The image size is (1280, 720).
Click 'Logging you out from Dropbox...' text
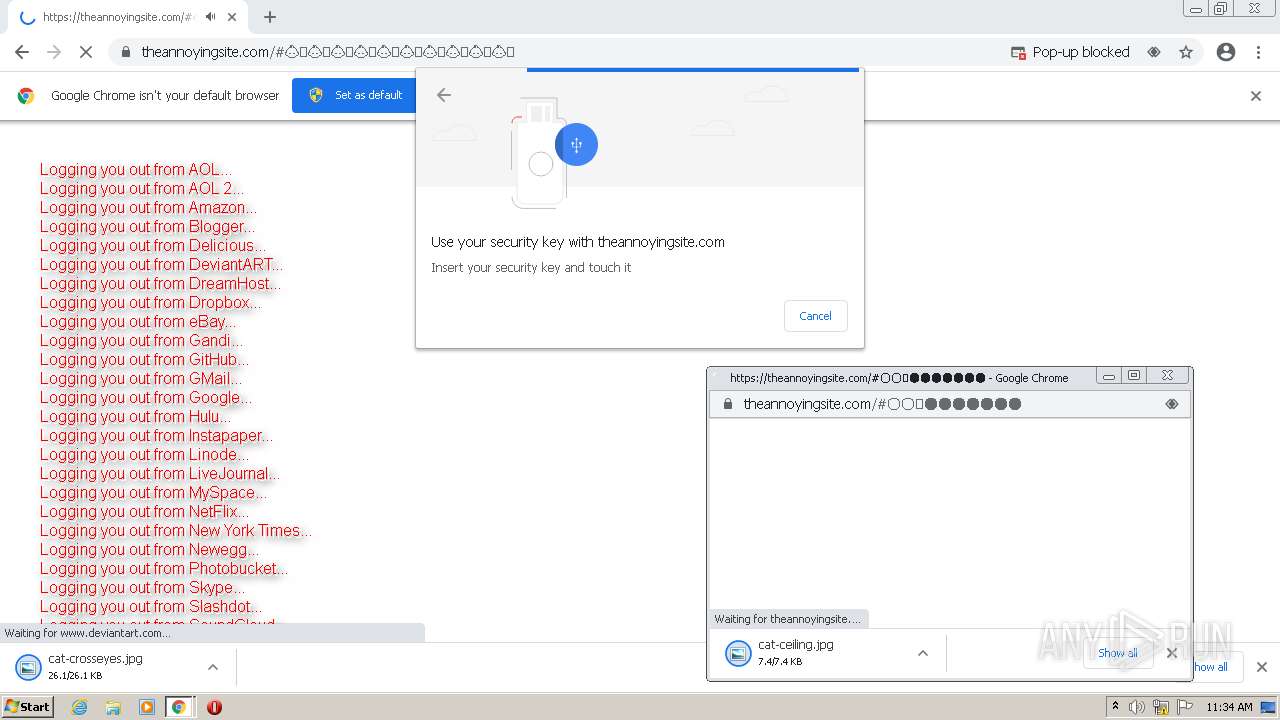point(150,302)
